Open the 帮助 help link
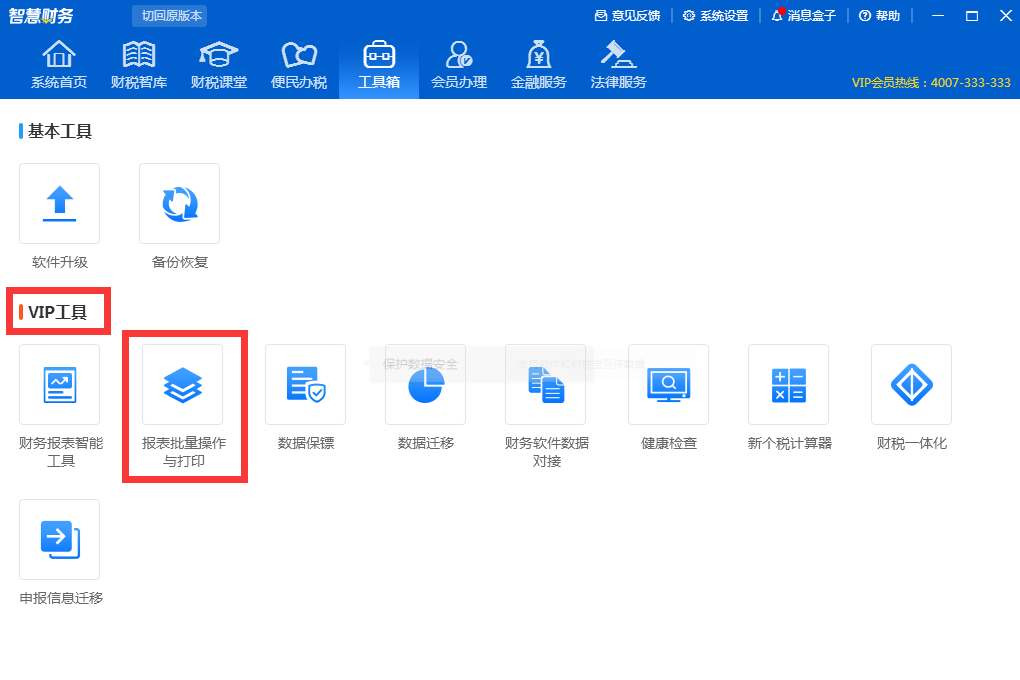The image size is (1020, 680). point(879,16)
